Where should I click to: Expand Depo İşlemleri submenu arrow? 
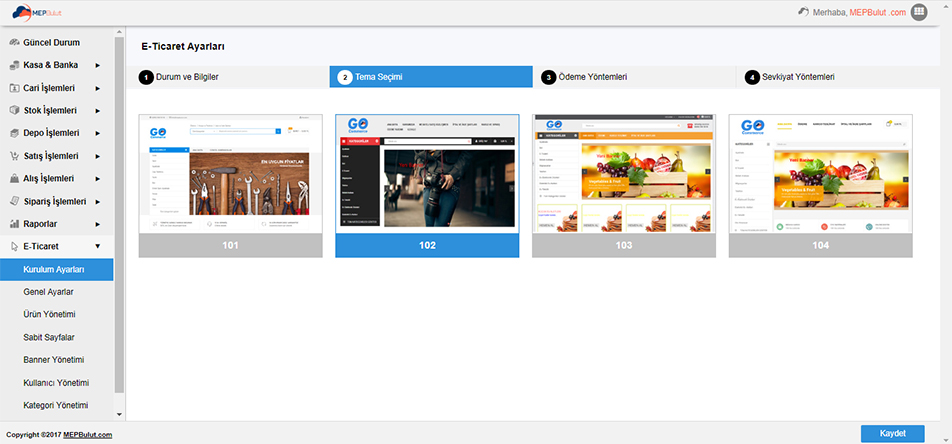(x=98, y=134)
